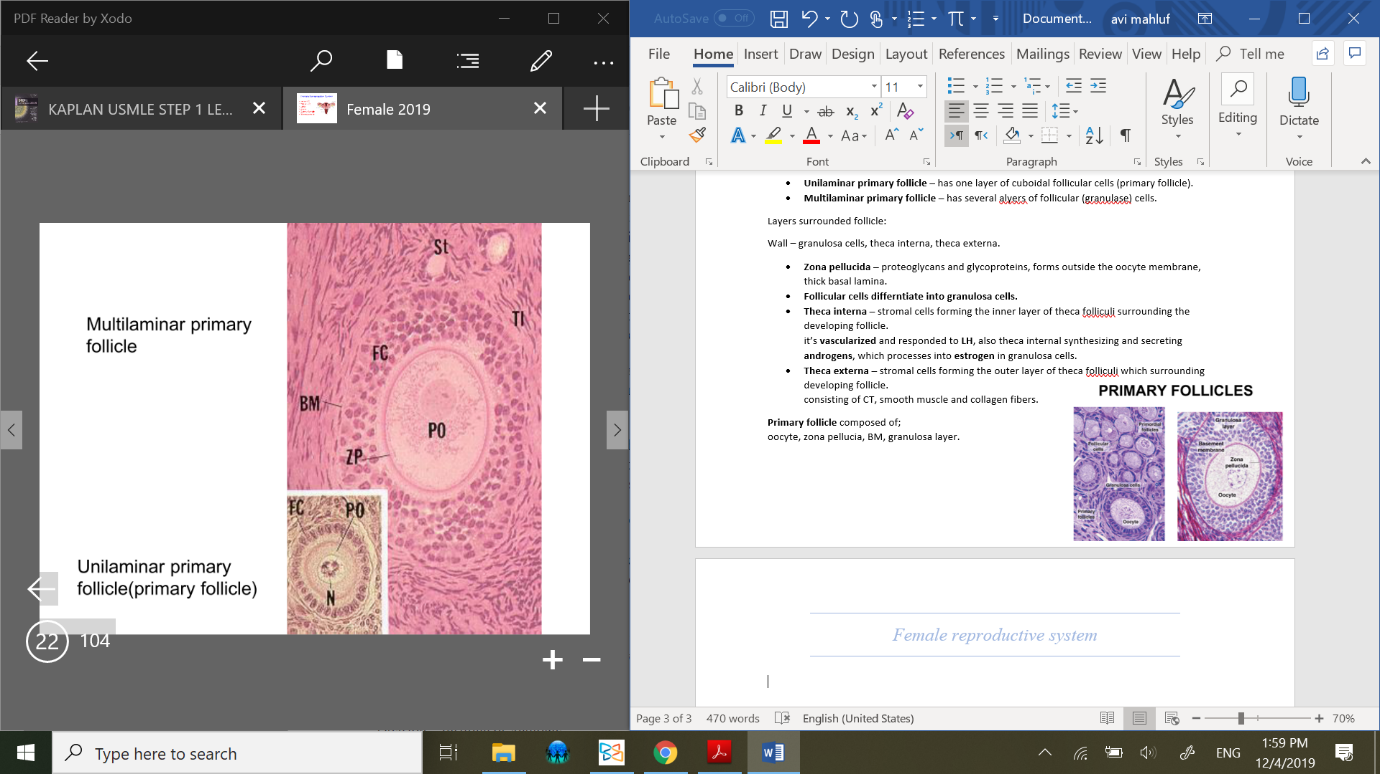Adjust the Word zoom slider
The width and height of the screenshot is (1380, 774).
tap(1241, 718)
